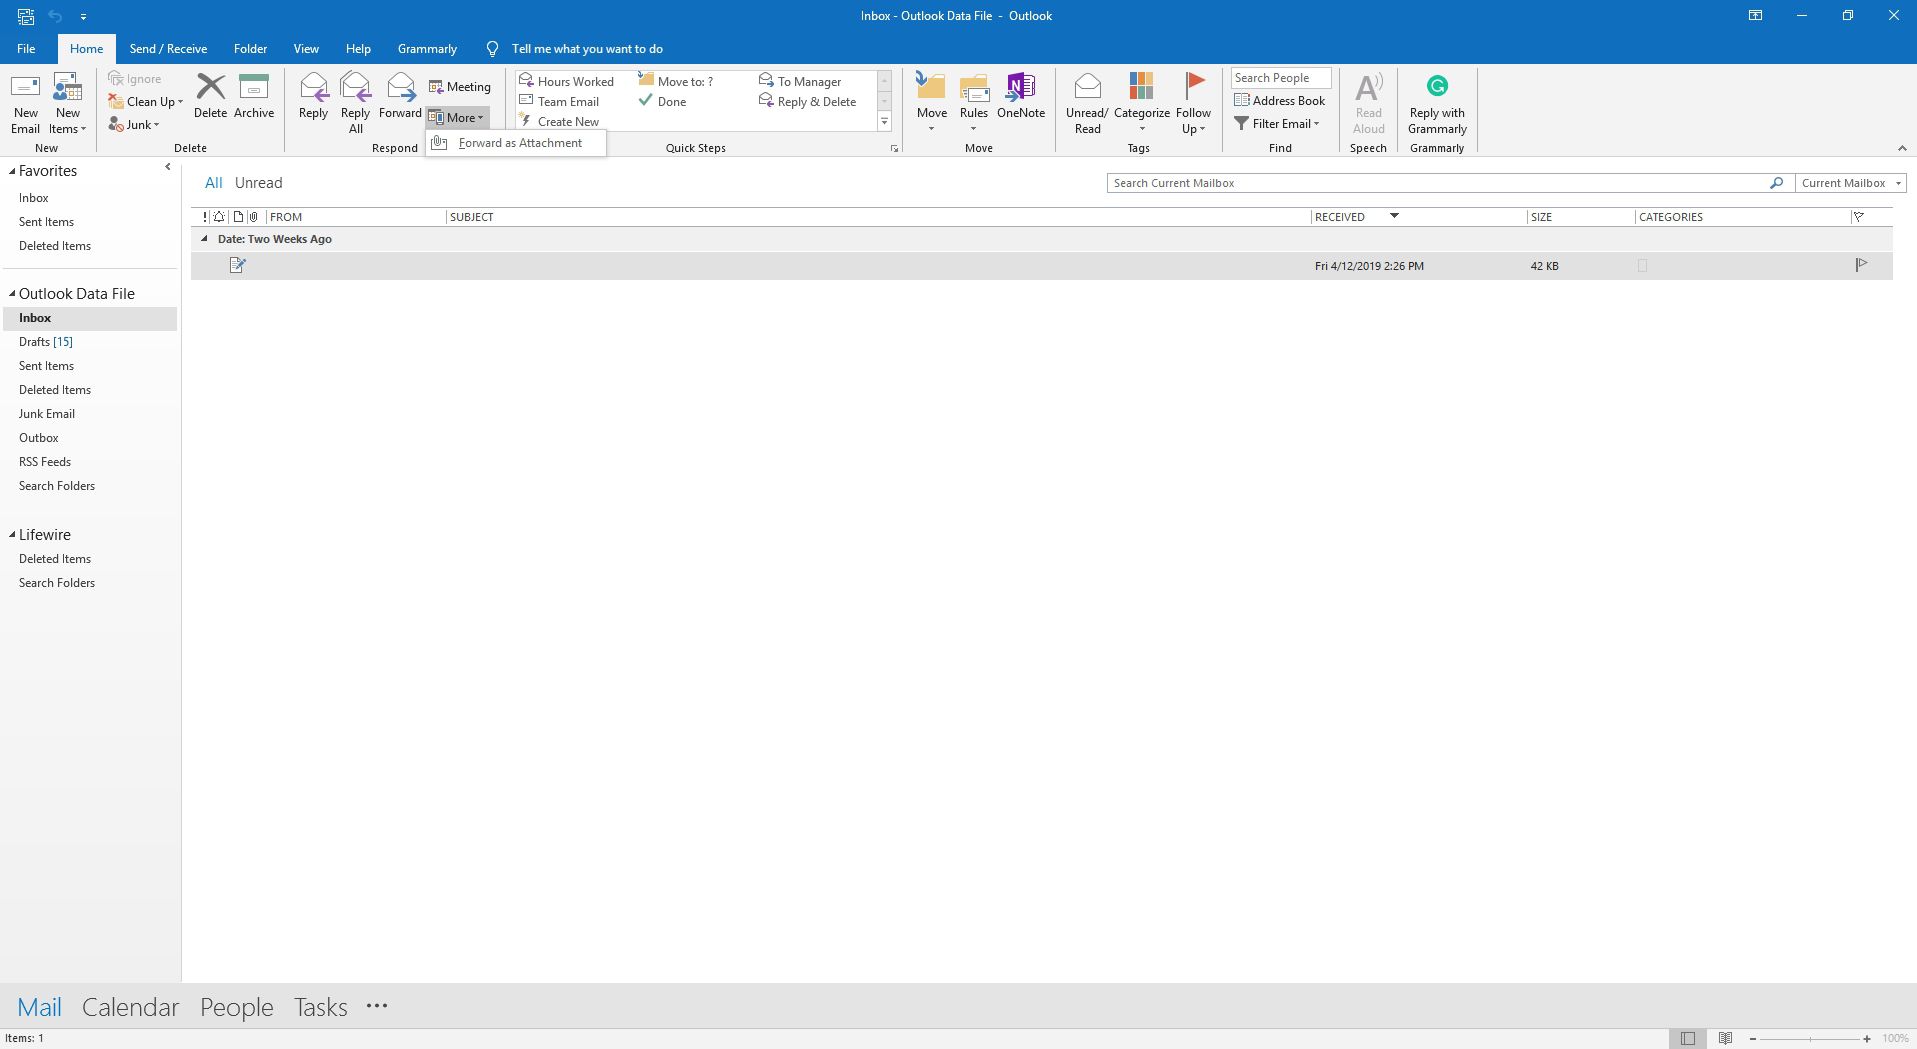Open the File tab
The image size is (1917, 1049).
tap(26, 48)
